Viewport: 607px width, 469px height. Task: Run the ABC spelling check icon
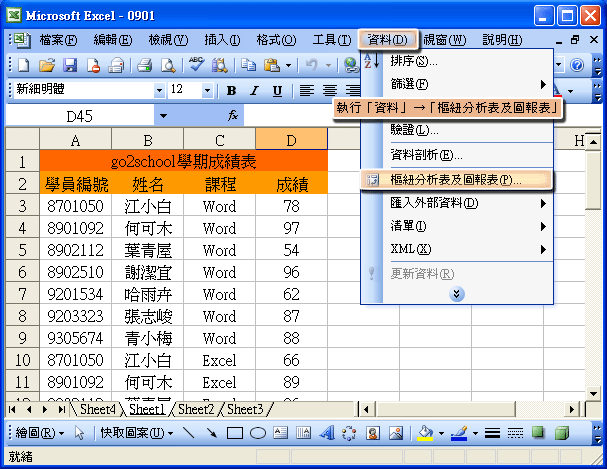196,64
